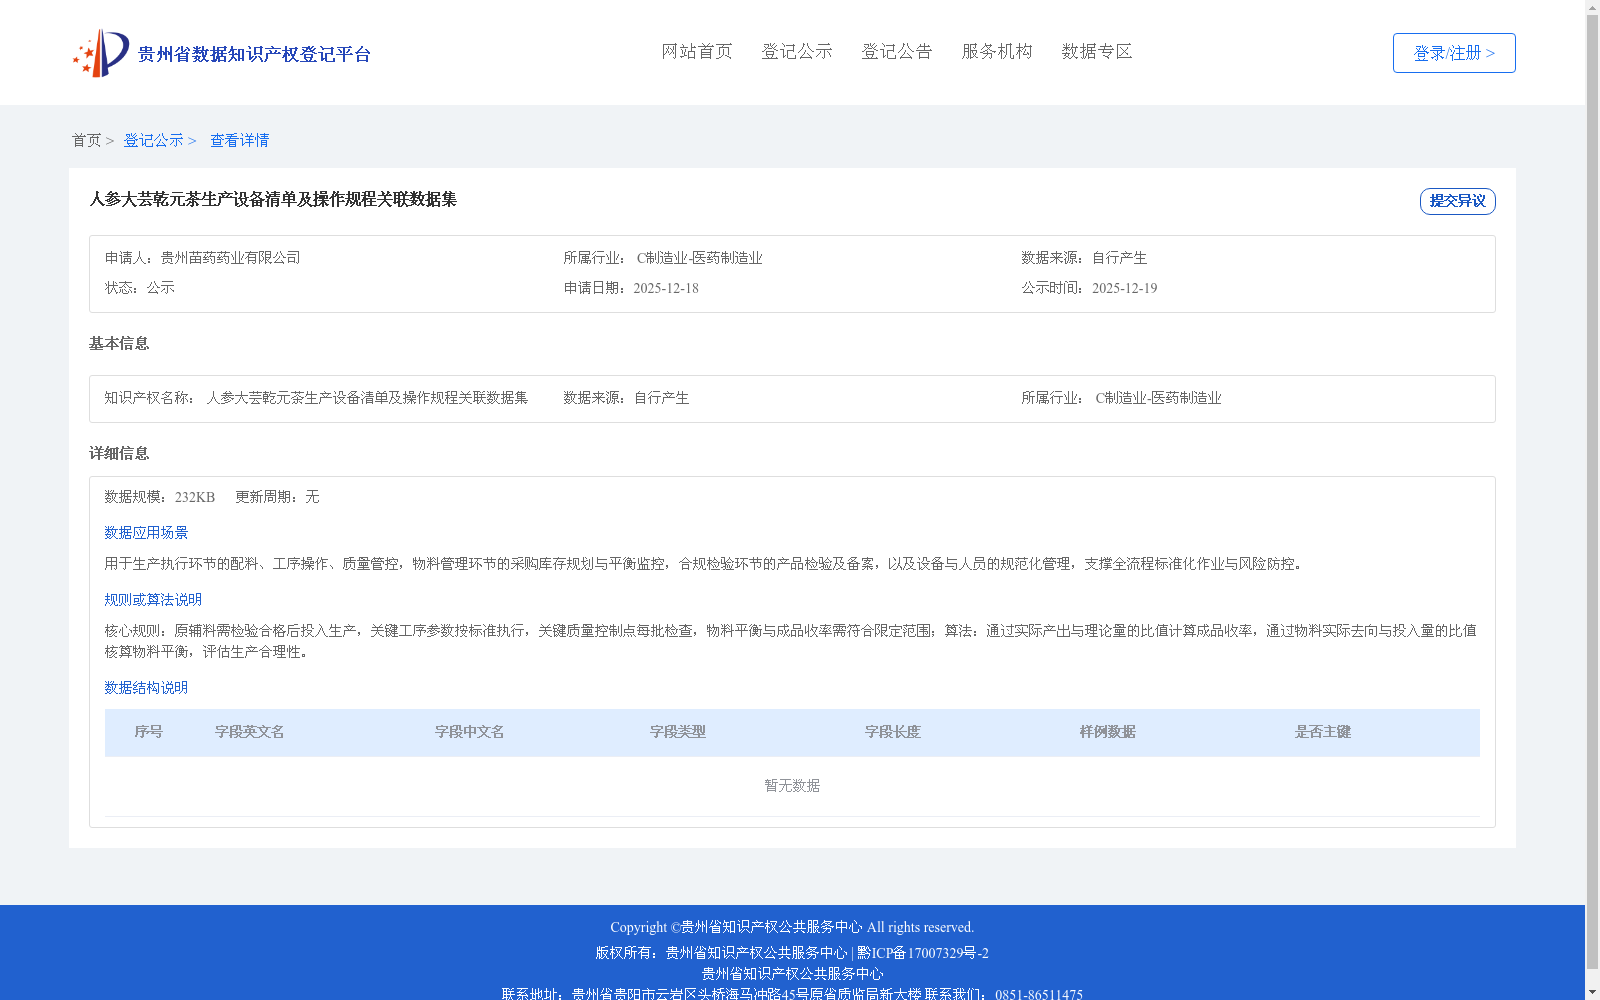Screen dimensions: 1600x1000
Task: Click the 公示时间 2025-12-19 value
Action: pos(1125,288)
